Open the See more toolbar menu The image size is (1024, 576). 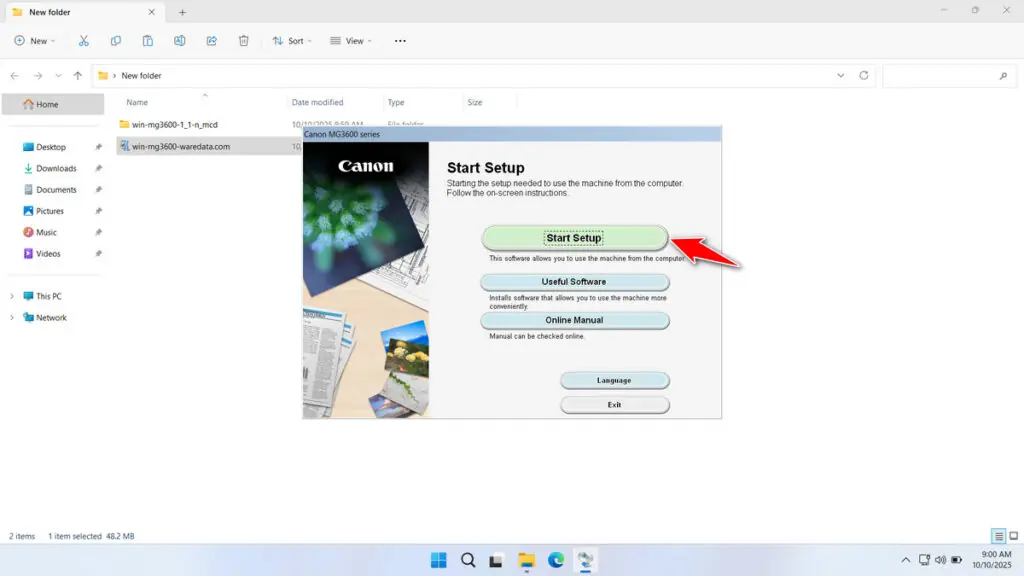(400, 40)
